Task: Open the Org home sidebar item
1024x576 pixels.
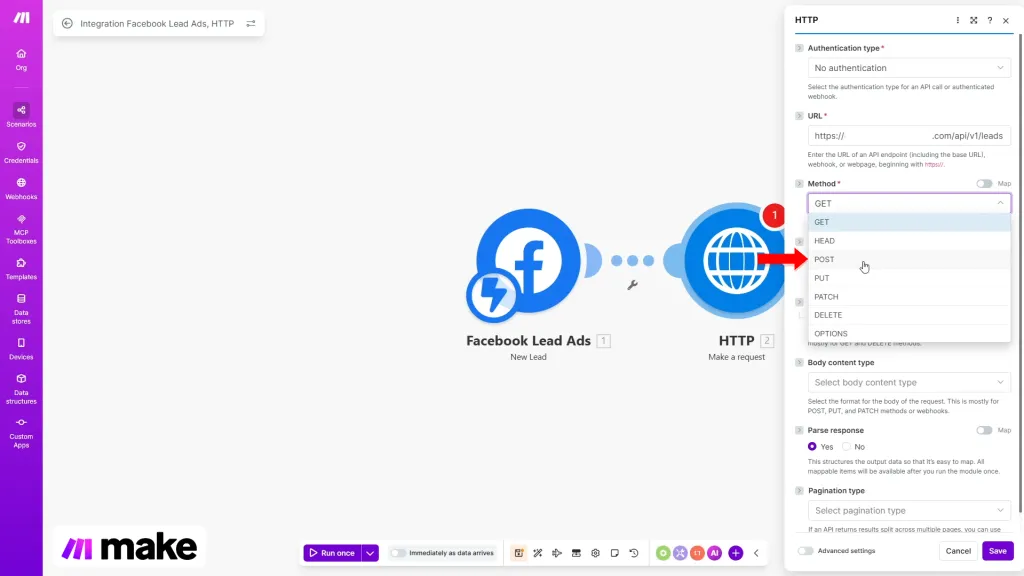Action: 21,59
